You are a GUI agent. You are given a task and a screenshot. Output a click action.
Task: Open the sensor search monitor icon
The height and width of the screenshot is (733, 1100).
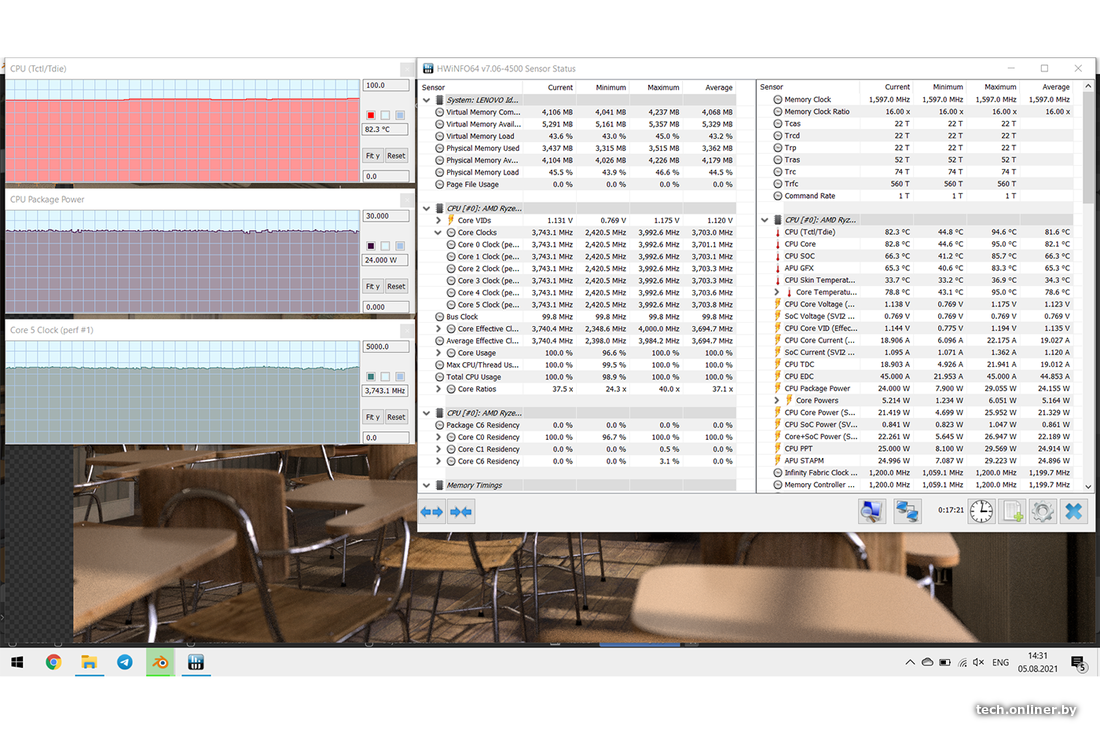coord(871,511)
